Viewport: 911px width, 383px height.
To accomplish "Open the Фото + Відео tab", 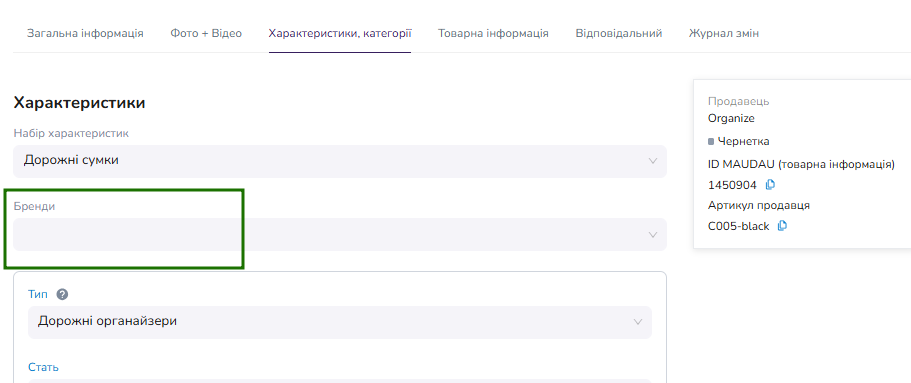I will 206,33.
